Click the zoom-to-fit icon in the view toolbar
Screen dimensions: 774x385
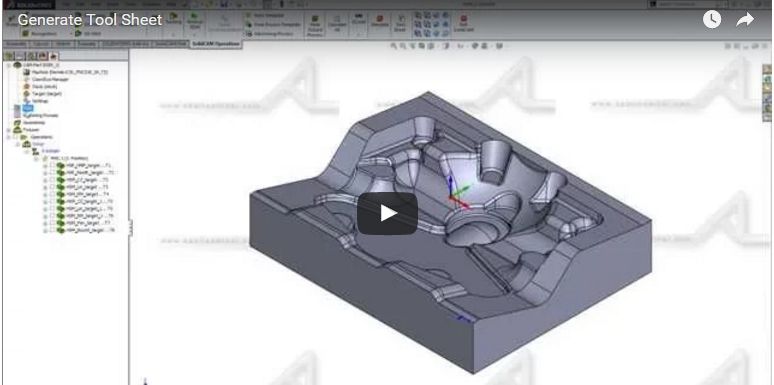click(x=393, y=46)
